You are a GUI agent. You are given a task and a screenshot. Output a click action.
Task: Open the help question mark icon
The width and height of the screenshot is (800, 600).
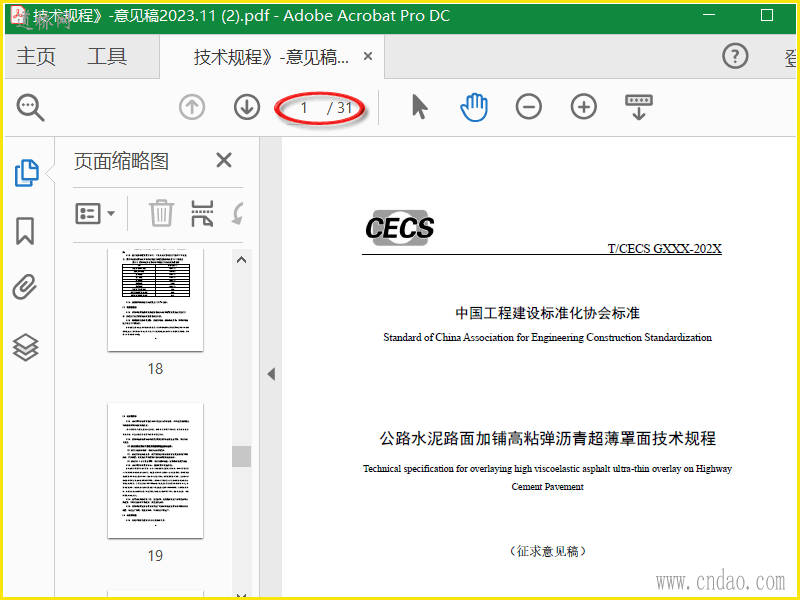tap(735, 56)
